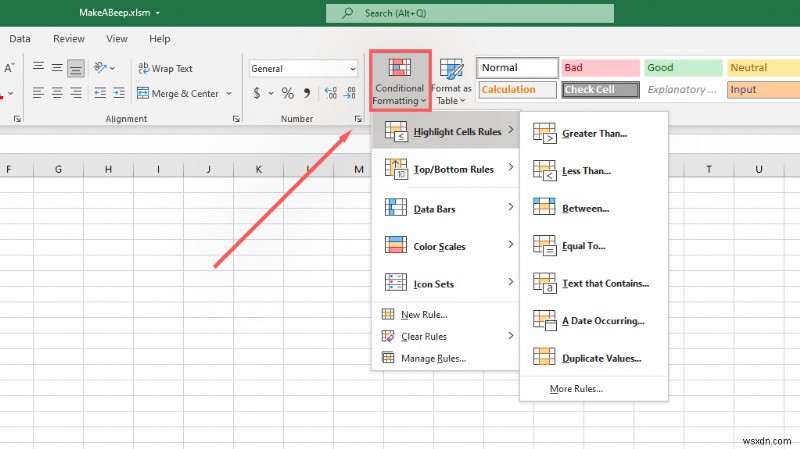The width and height of the screenshot is (800, 449).
Task: Decrease indent
Action: 101,93
